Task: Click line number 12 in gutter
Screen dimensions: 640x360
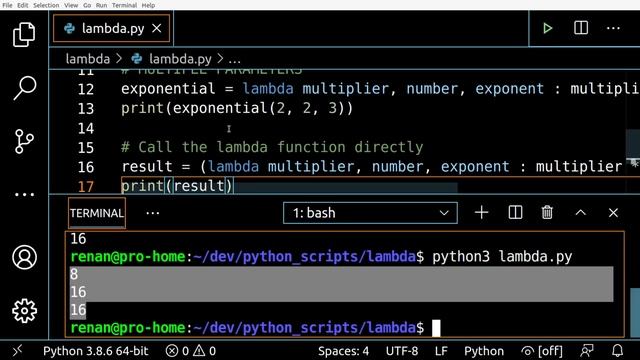Action: click(x=86, y=89)
